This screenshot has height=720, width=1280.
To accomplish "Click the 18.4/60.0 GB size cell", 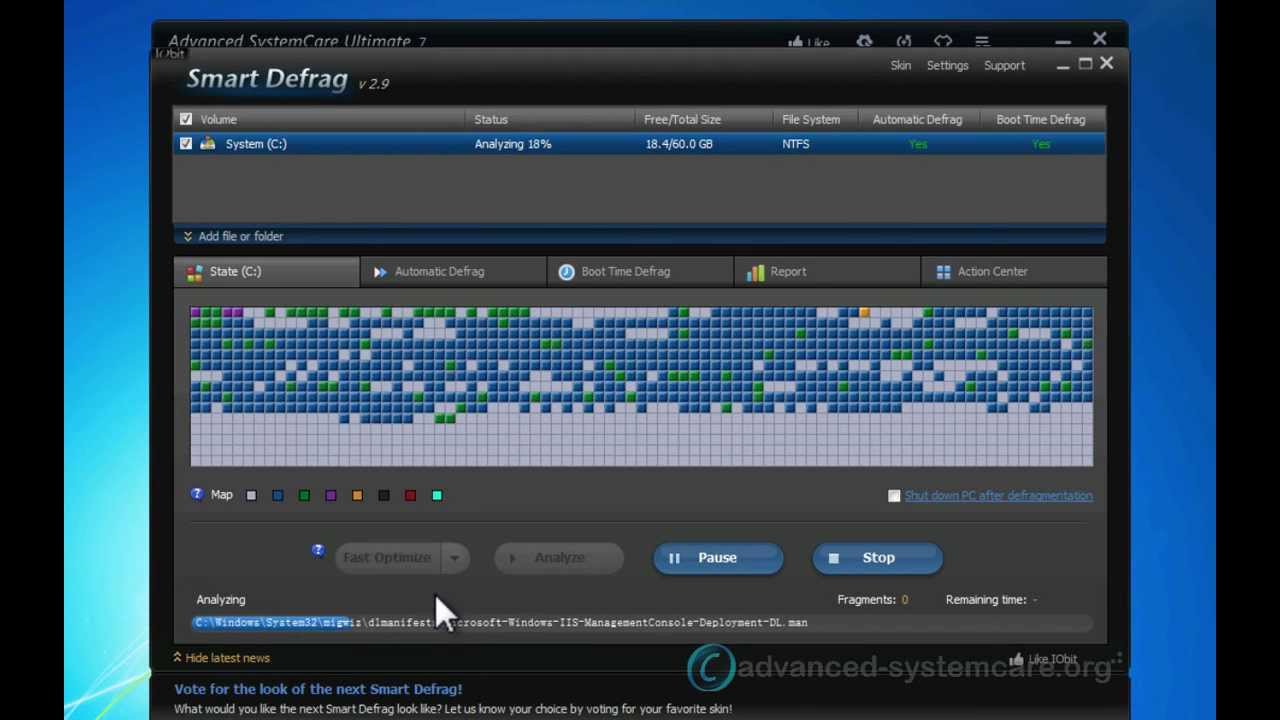I will [679, 144].
